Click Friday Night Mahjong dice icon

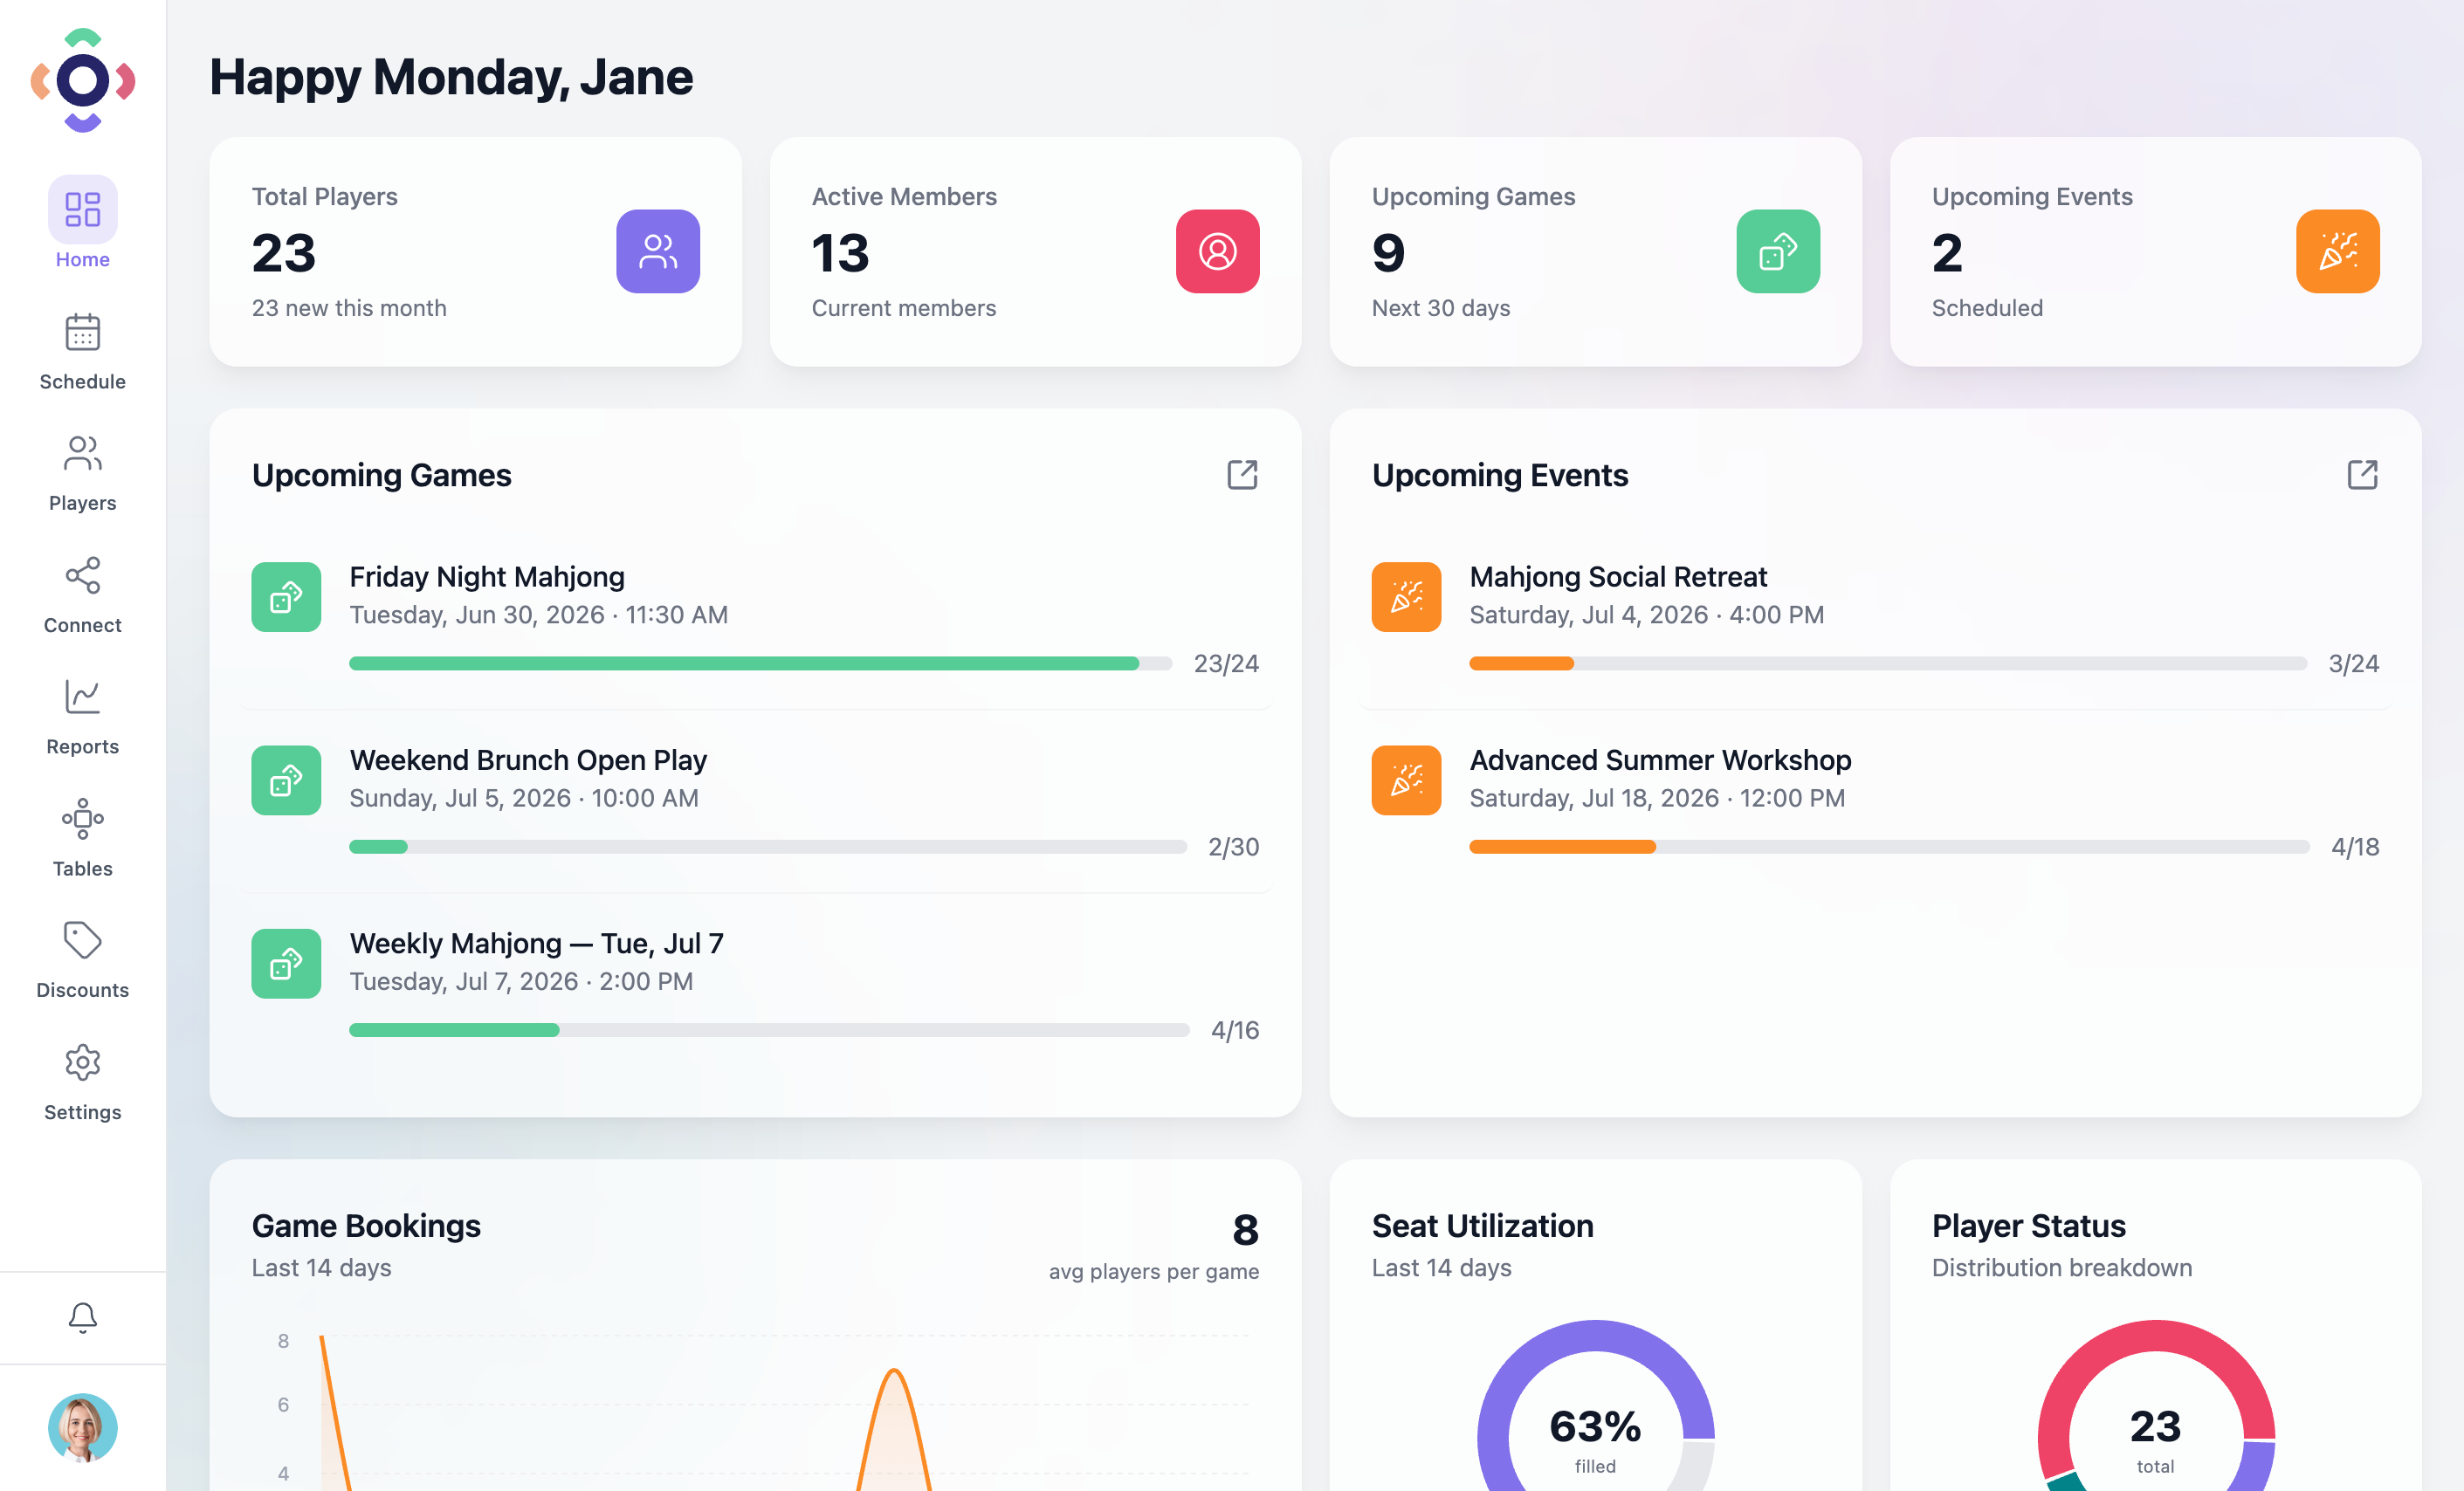click(286, 597)
